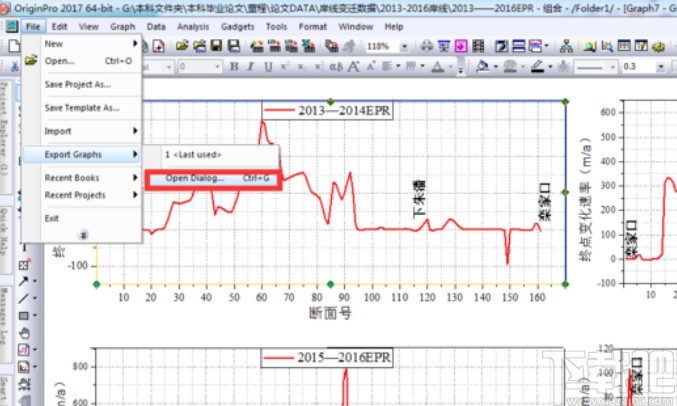Select the Rectangle drawing tool
This screenshot has height=406, width=677.
(23, 316)
